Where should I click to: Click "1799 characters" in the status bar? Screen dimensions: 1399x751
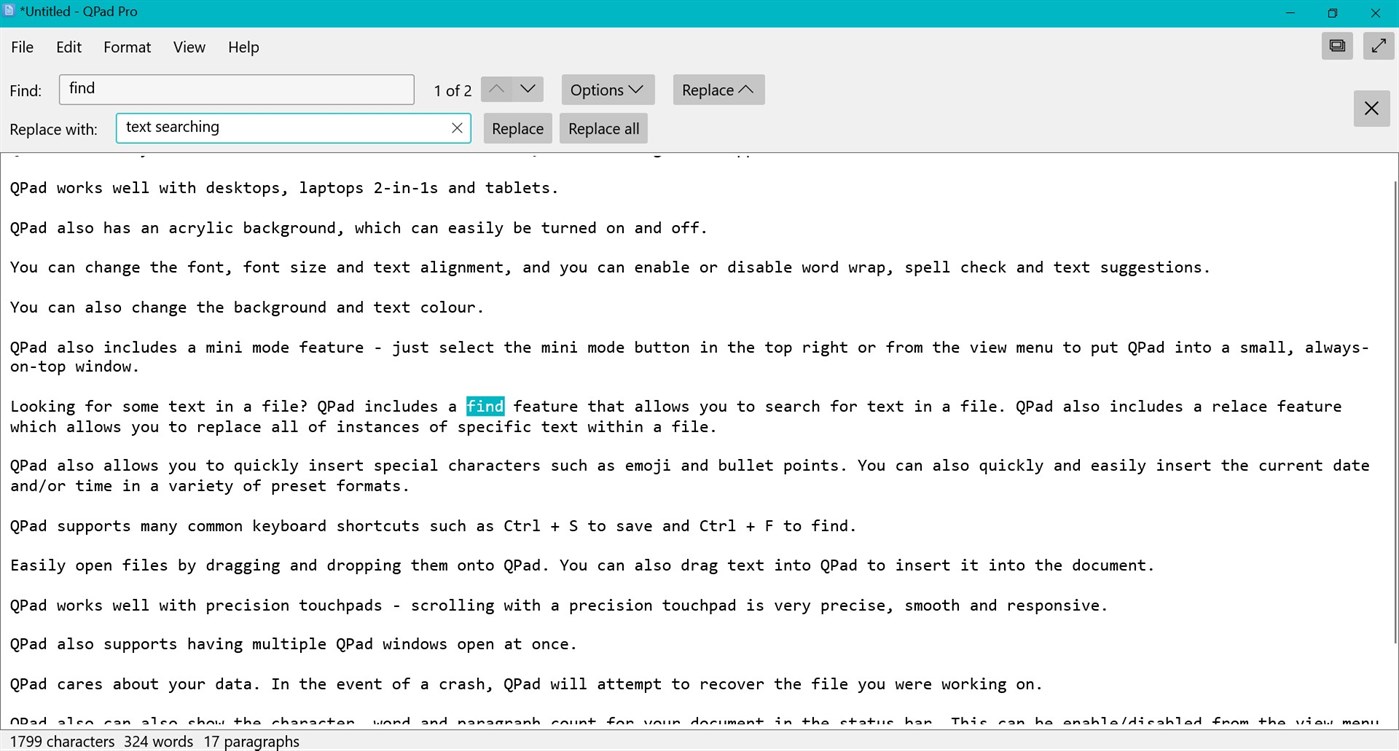point(62,741)
